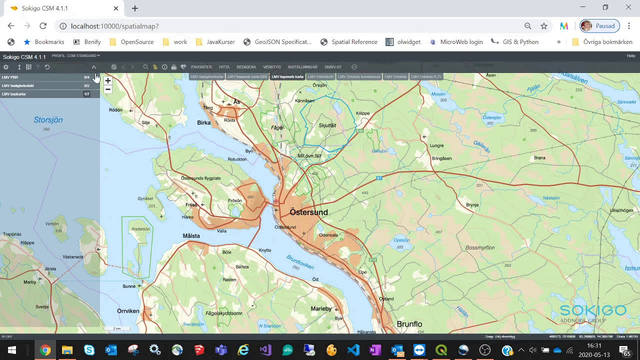Viewport: 640px width, 360px height.
Task: Open a new browser tab
Action: pyautogui.click(x=135, y=8)
